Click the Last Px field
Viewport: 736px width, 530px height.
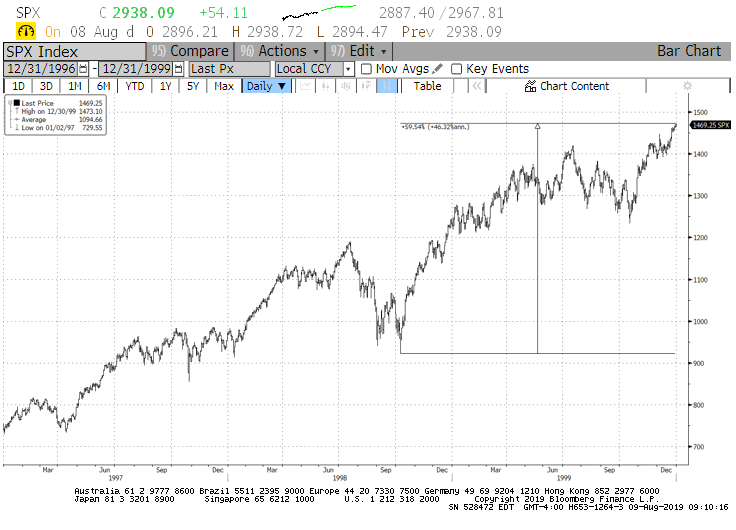(x=215, y=69)
